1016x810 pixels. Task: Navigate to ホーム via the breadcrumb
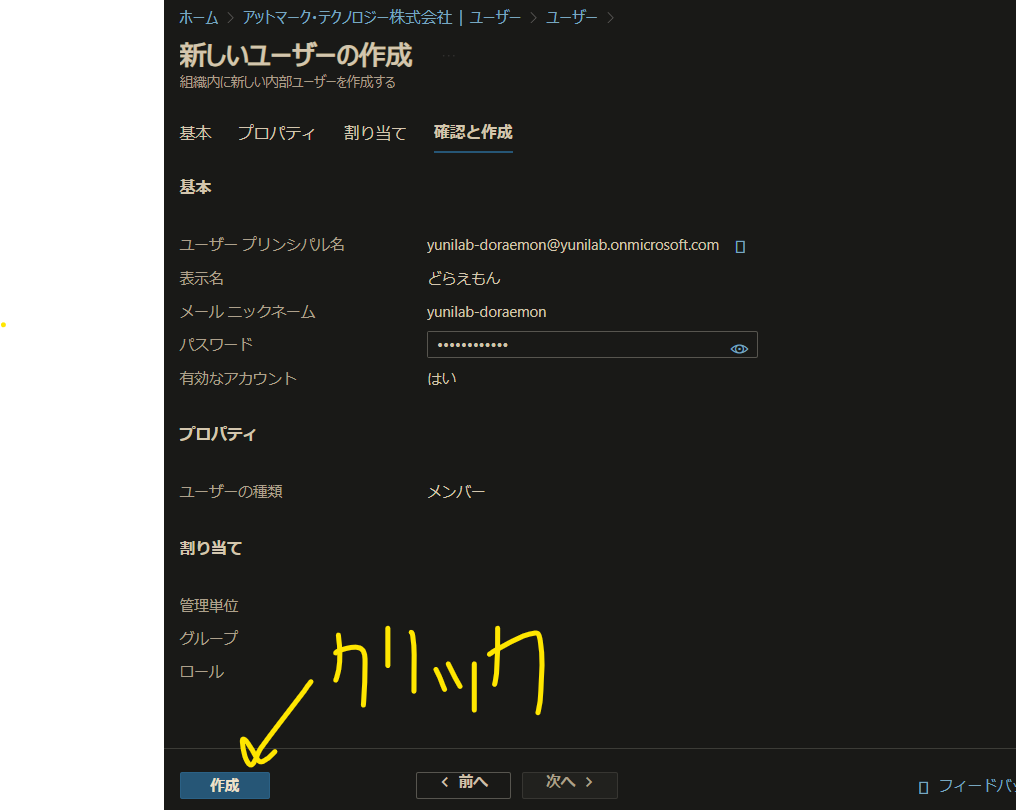(198, 17)
